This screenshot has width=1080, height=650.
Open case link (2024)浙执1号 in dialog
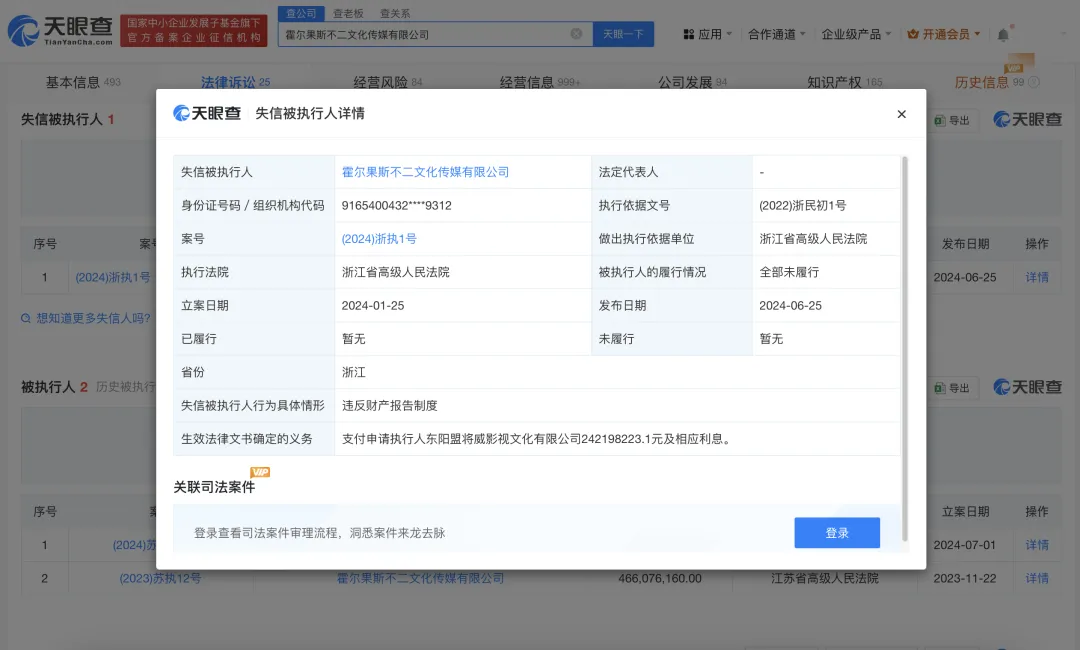379,239
